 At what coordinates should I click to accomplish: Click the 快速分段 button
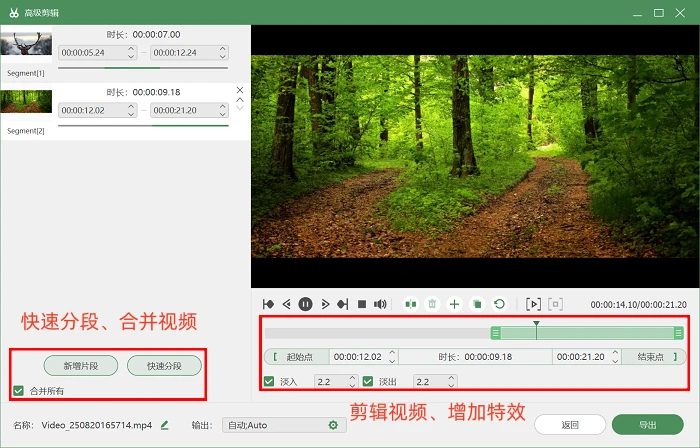[164, 366]
